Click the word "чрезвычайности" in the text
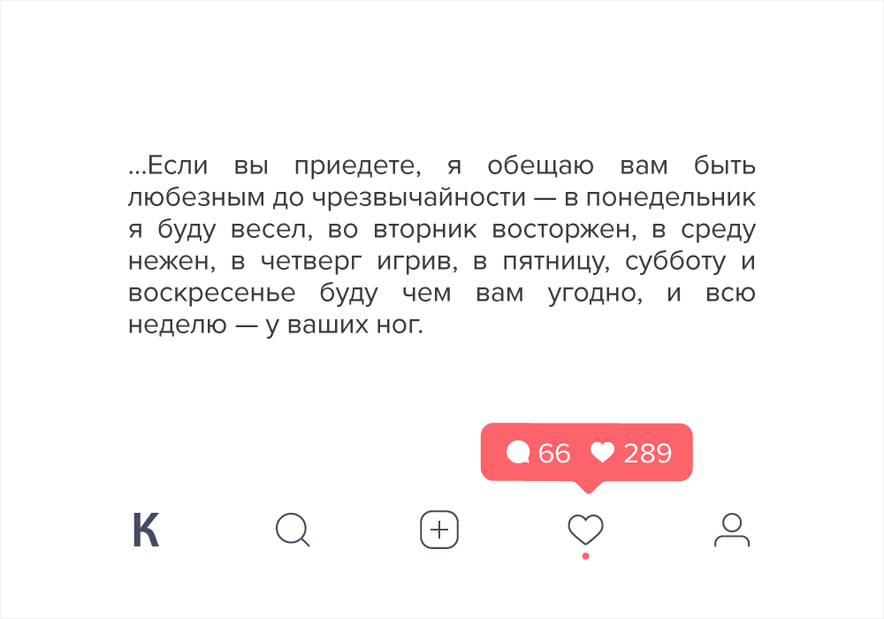 (x=419, y=198)
